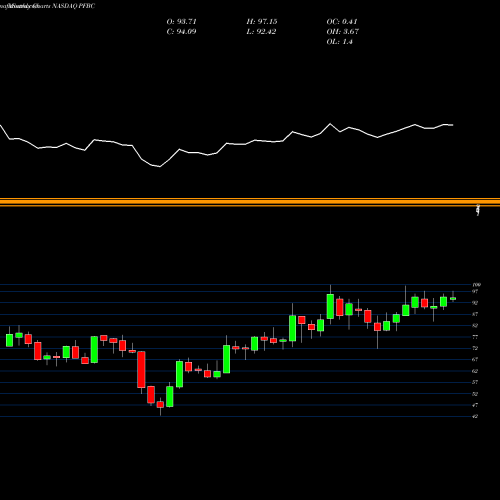The height and width of the screenshot is (500, 500).
Task: Click the 52 price axis label
Action: [x=475, y=394]
